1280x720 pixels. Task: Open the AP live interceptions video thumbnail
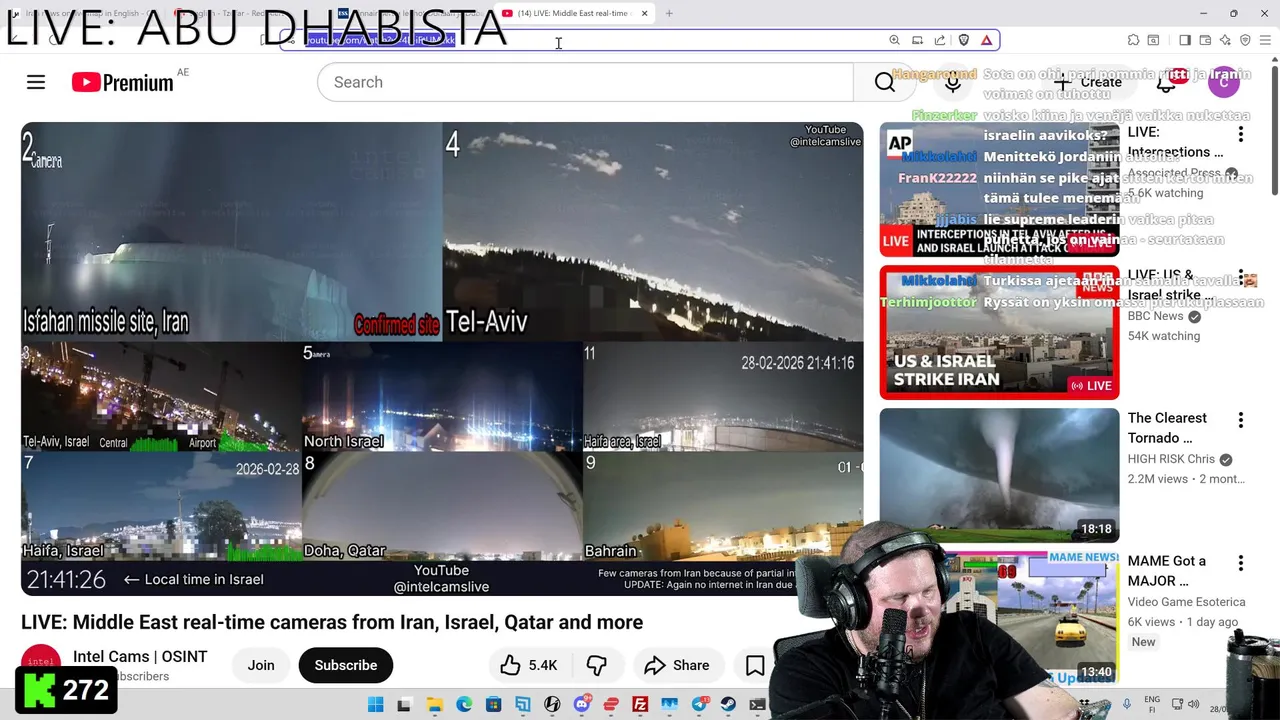point(999,190)
